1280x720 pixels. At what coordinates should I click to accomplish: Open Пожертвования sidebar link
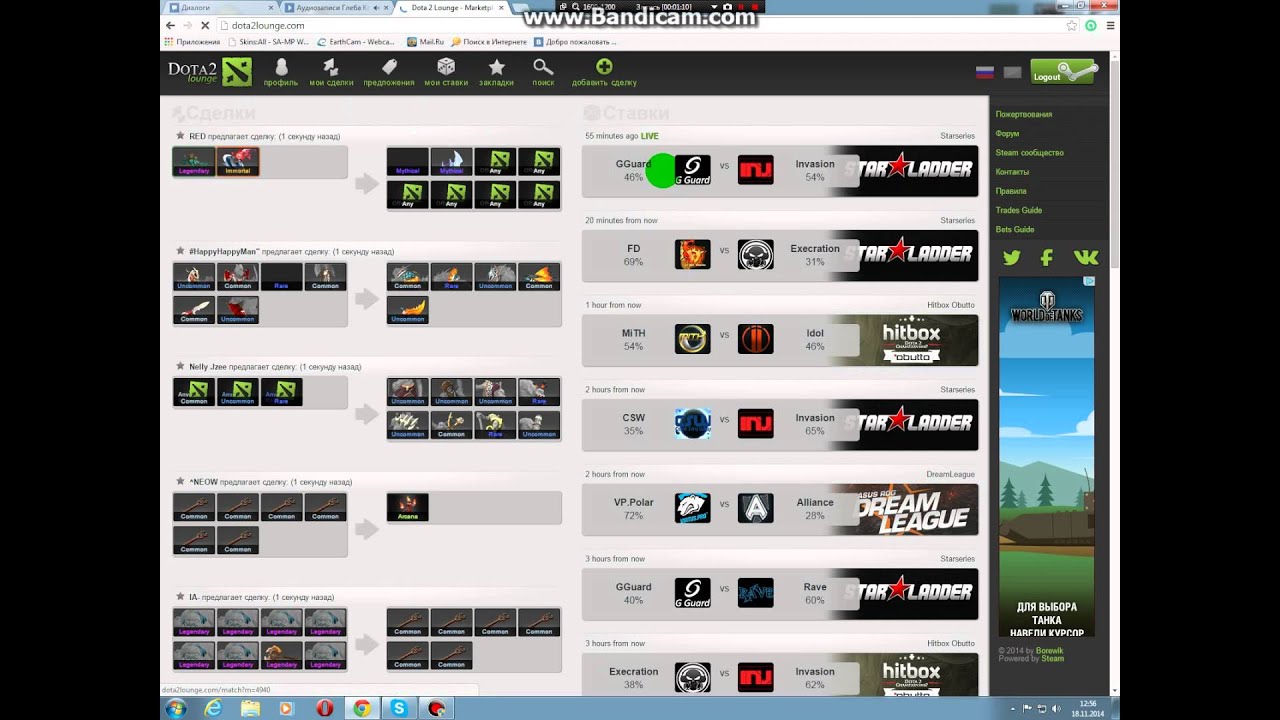(x=1023, y=114)
